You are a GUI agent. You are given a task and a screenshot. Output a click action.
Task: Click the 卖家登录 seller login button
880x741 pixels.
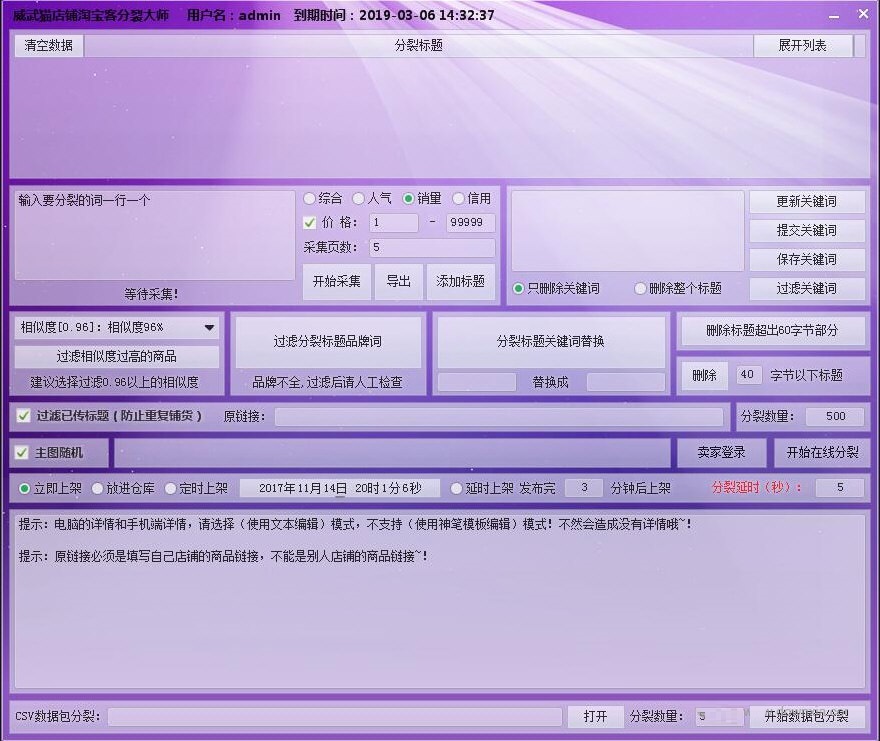(722, 452)
